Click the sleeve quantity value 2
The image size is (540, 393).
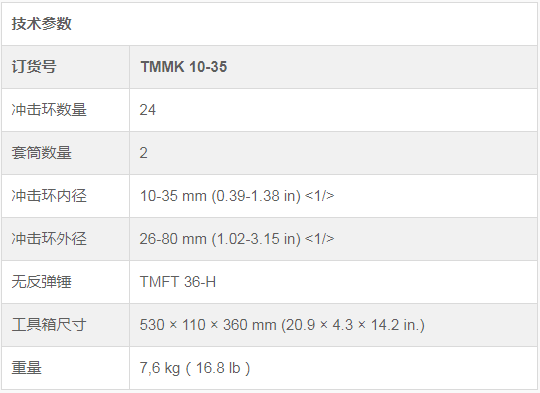[144, 153]
